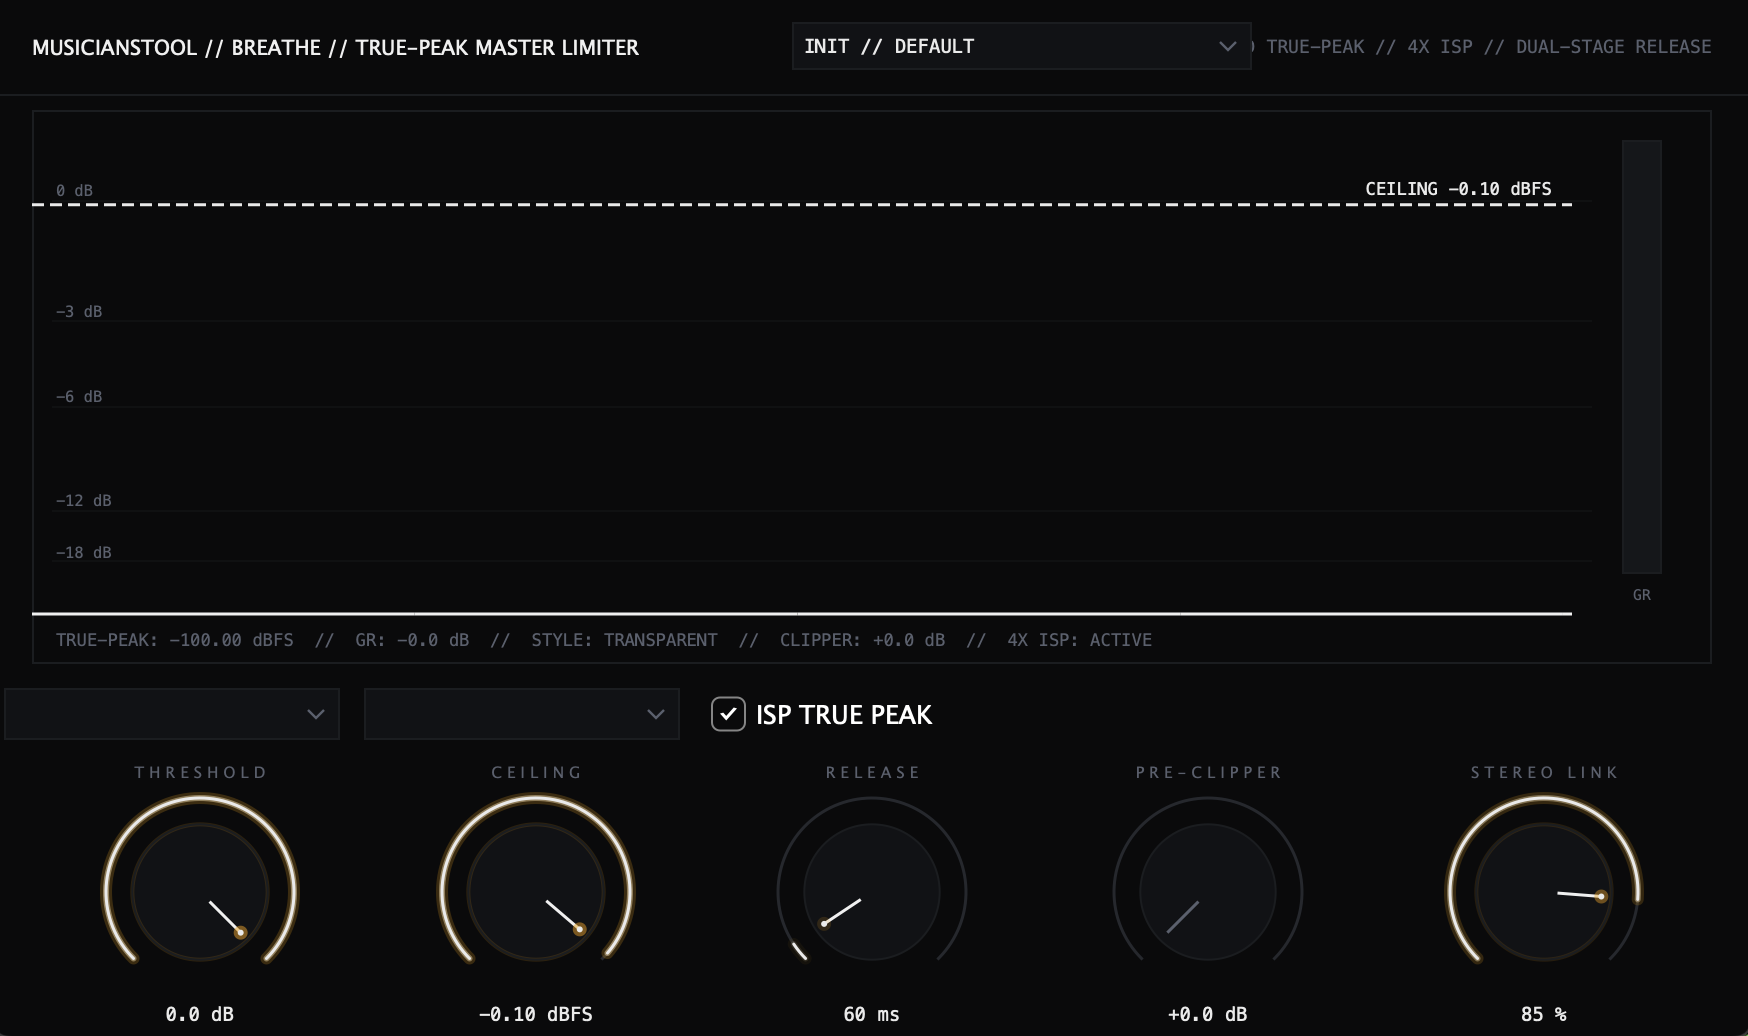Click the TRUE-PEAK: -100.00 dBFS readout
The height and width of the screenshot is (1036, 1748).
(x=175, y=640)
